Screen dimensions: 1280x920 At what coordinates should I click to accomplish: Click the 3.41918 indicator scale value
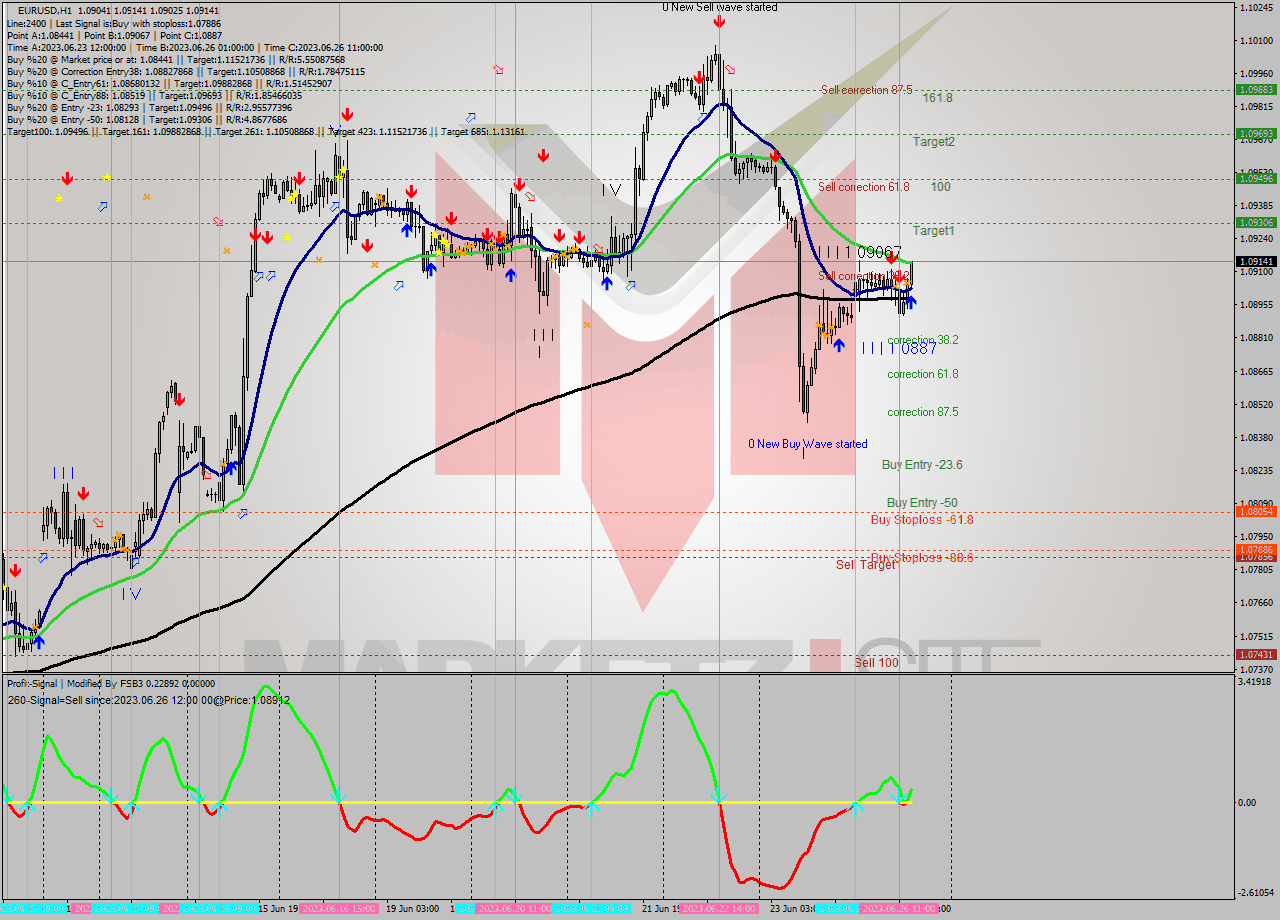click(x=1254, y=682)
